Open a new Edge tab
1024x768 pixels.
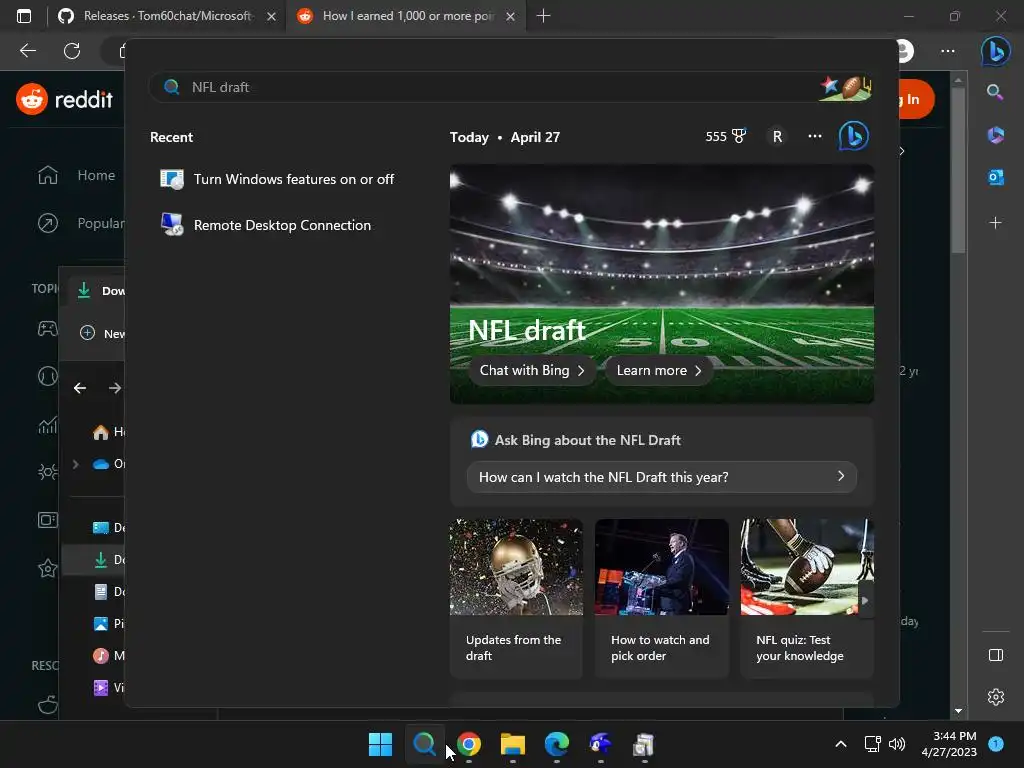coord(543,16)
